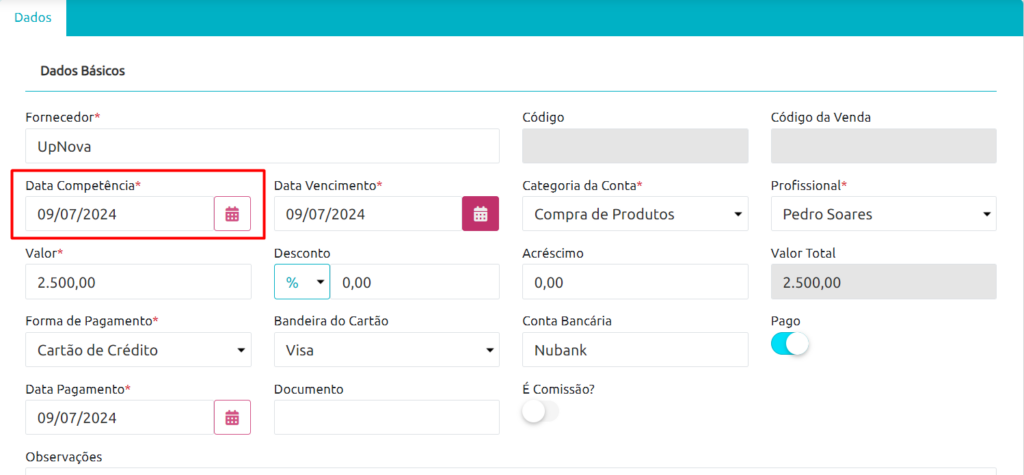The height and width of the screenshot is (475, 1024).
Task: Change the Desconto type percent selector
Action: point(302,282)
